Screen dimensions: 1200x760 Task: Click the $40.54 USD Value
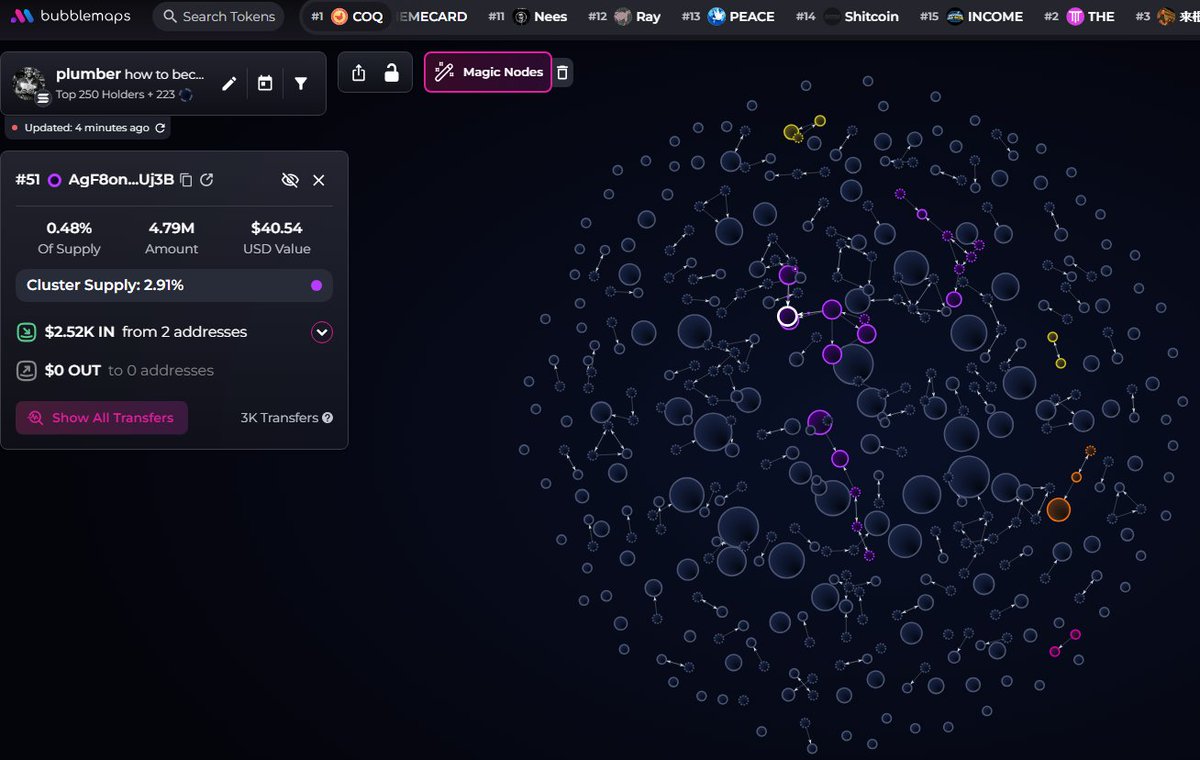[277, 228]
